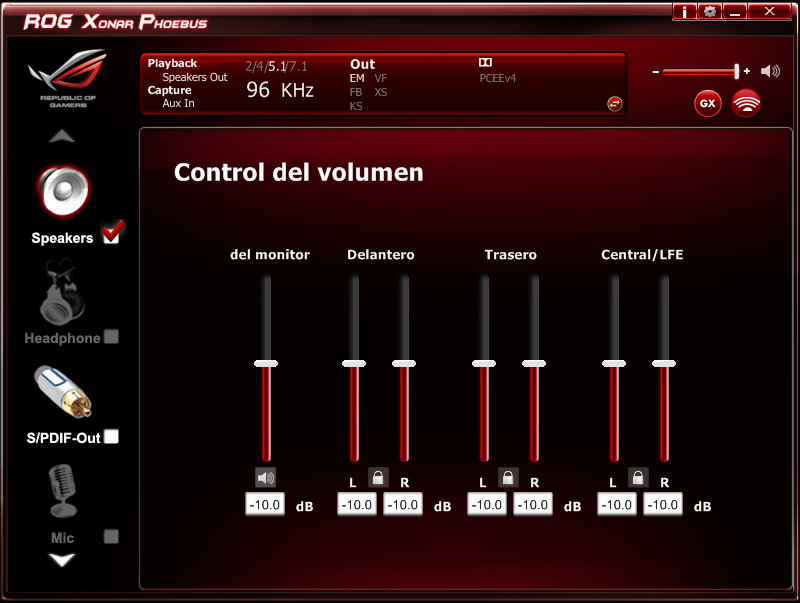The height and width of the screenshot is (603, 800).
Task: Enable the Mic checkbox
Action: click(111, 536)
